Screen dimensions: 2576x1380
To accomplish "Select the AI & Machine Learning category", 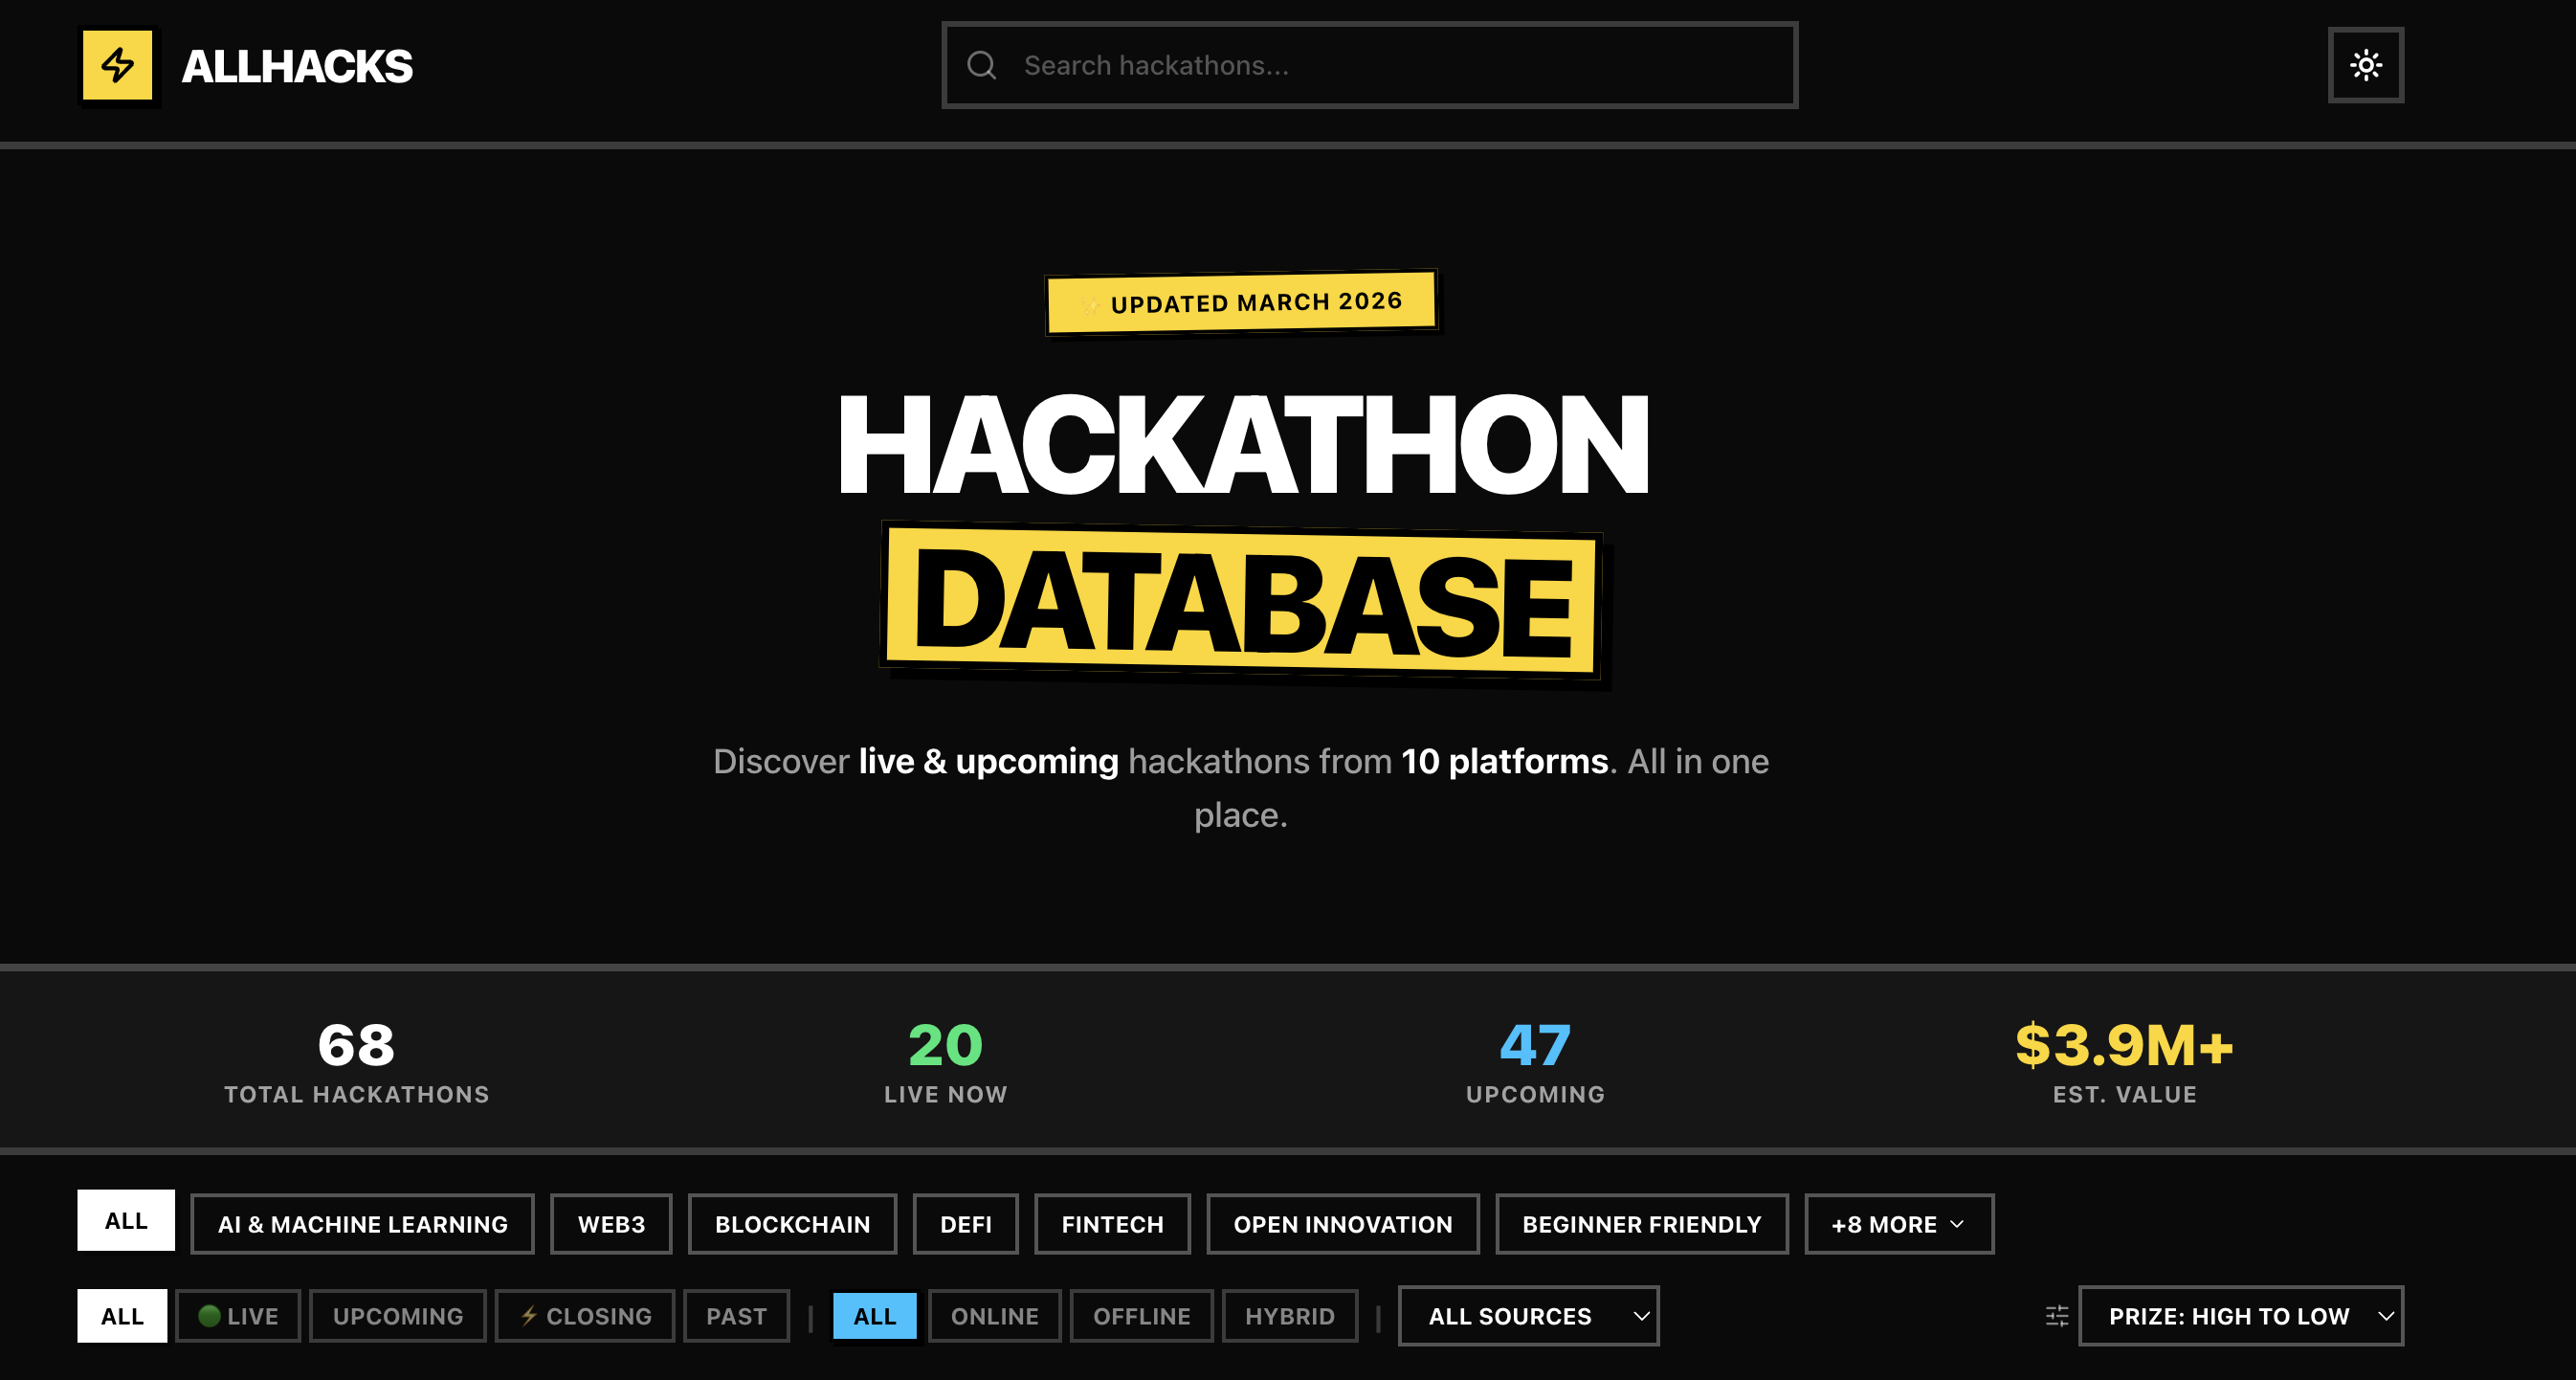I will [362, 1224].
